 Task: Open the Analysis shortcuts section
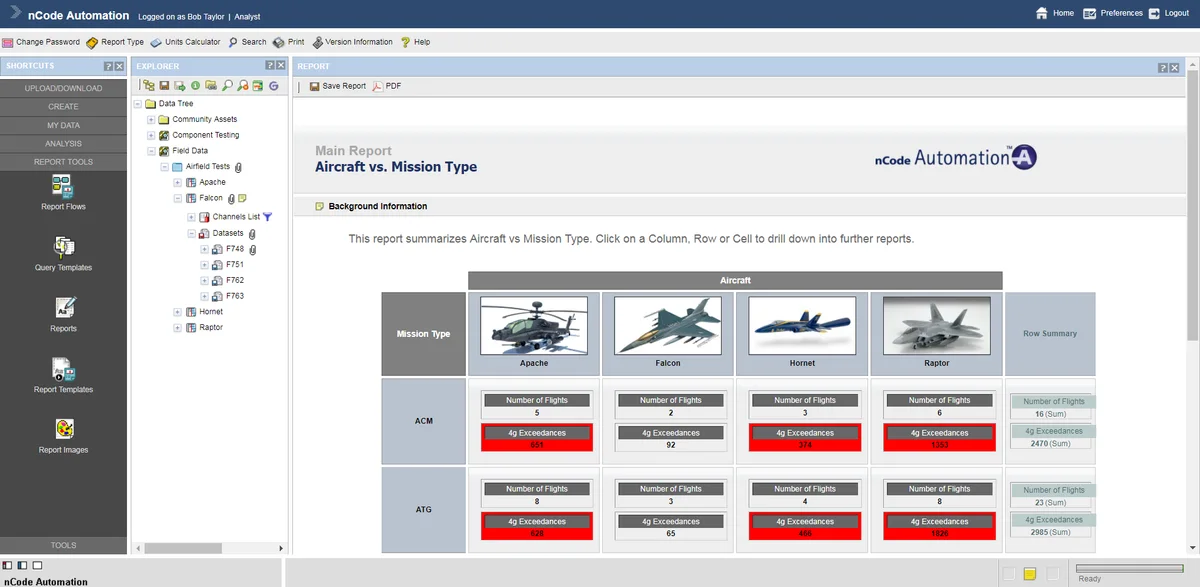click(x=63, y=143)
